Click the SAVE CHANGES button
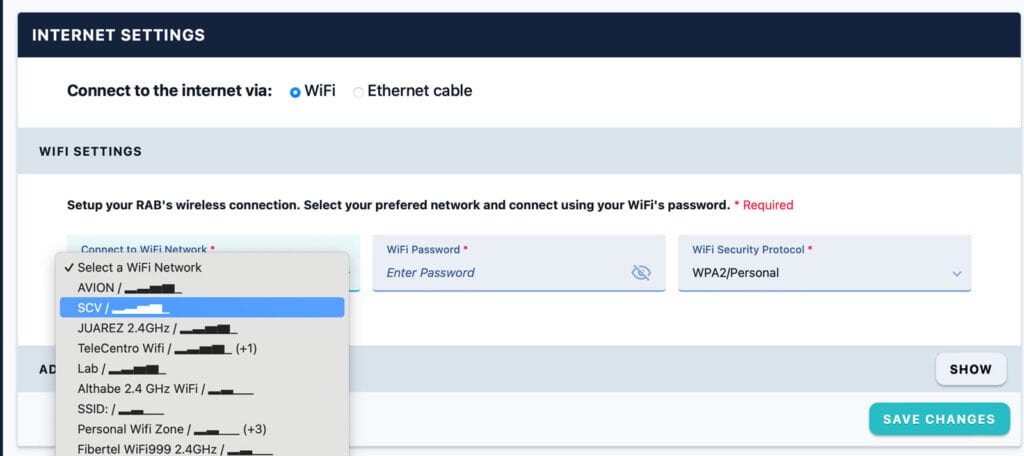Image resolution: width=1024 pixels, height=456 pixels. 939,419
